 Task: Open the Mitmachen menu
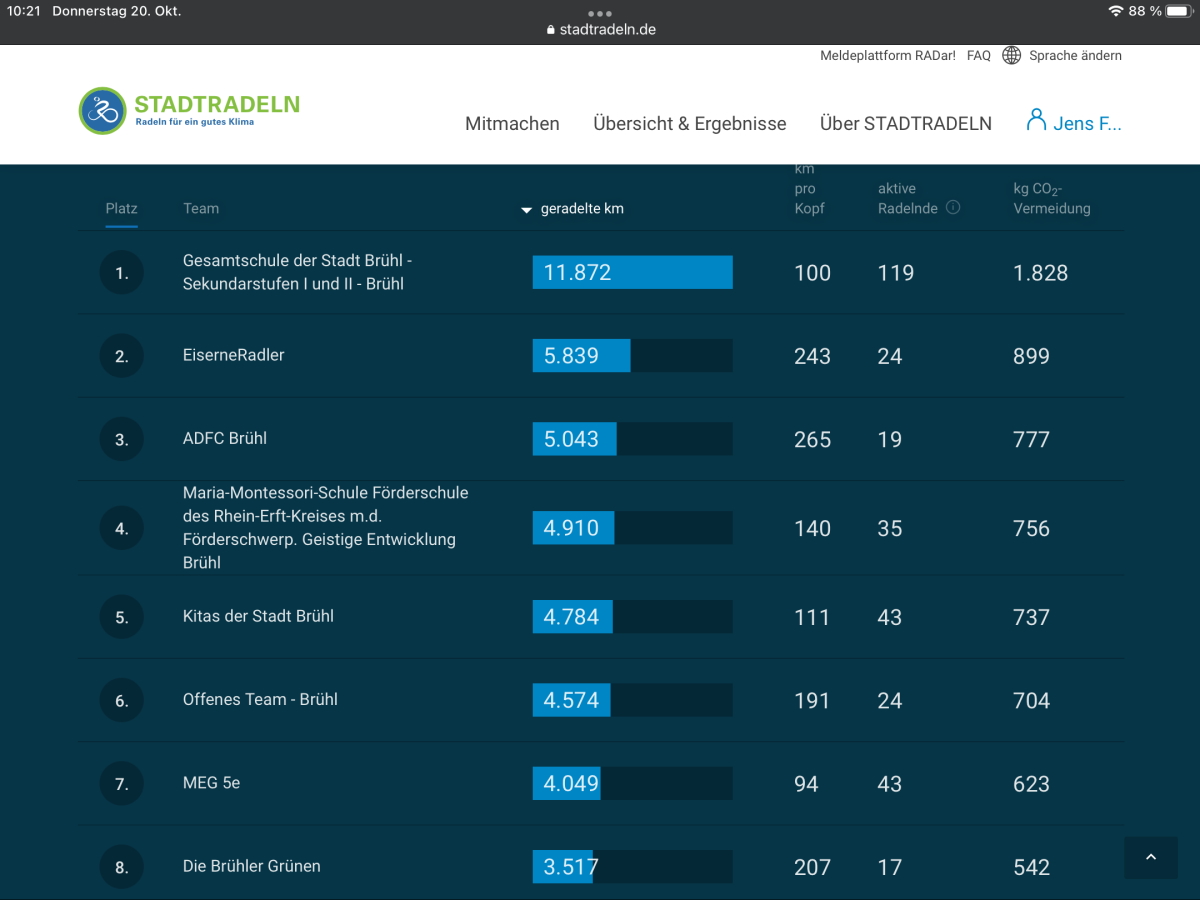[x=512, y=124]
